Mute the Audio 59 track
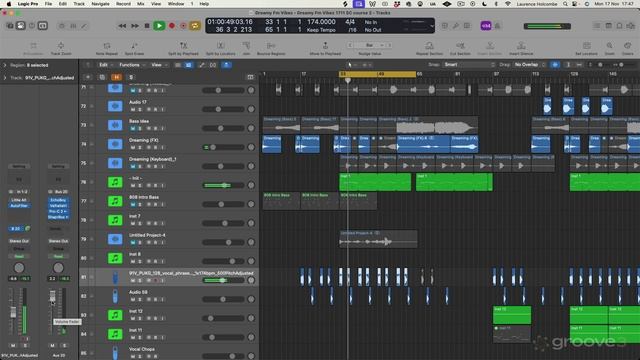The image size is (640, 360). pyautogui.click(x=133, y=299)
